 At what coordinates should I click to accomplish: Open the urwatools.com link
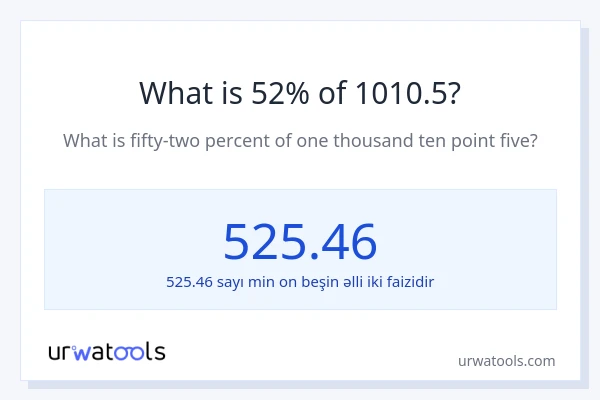pyautogui.click(x=506, y=361)
